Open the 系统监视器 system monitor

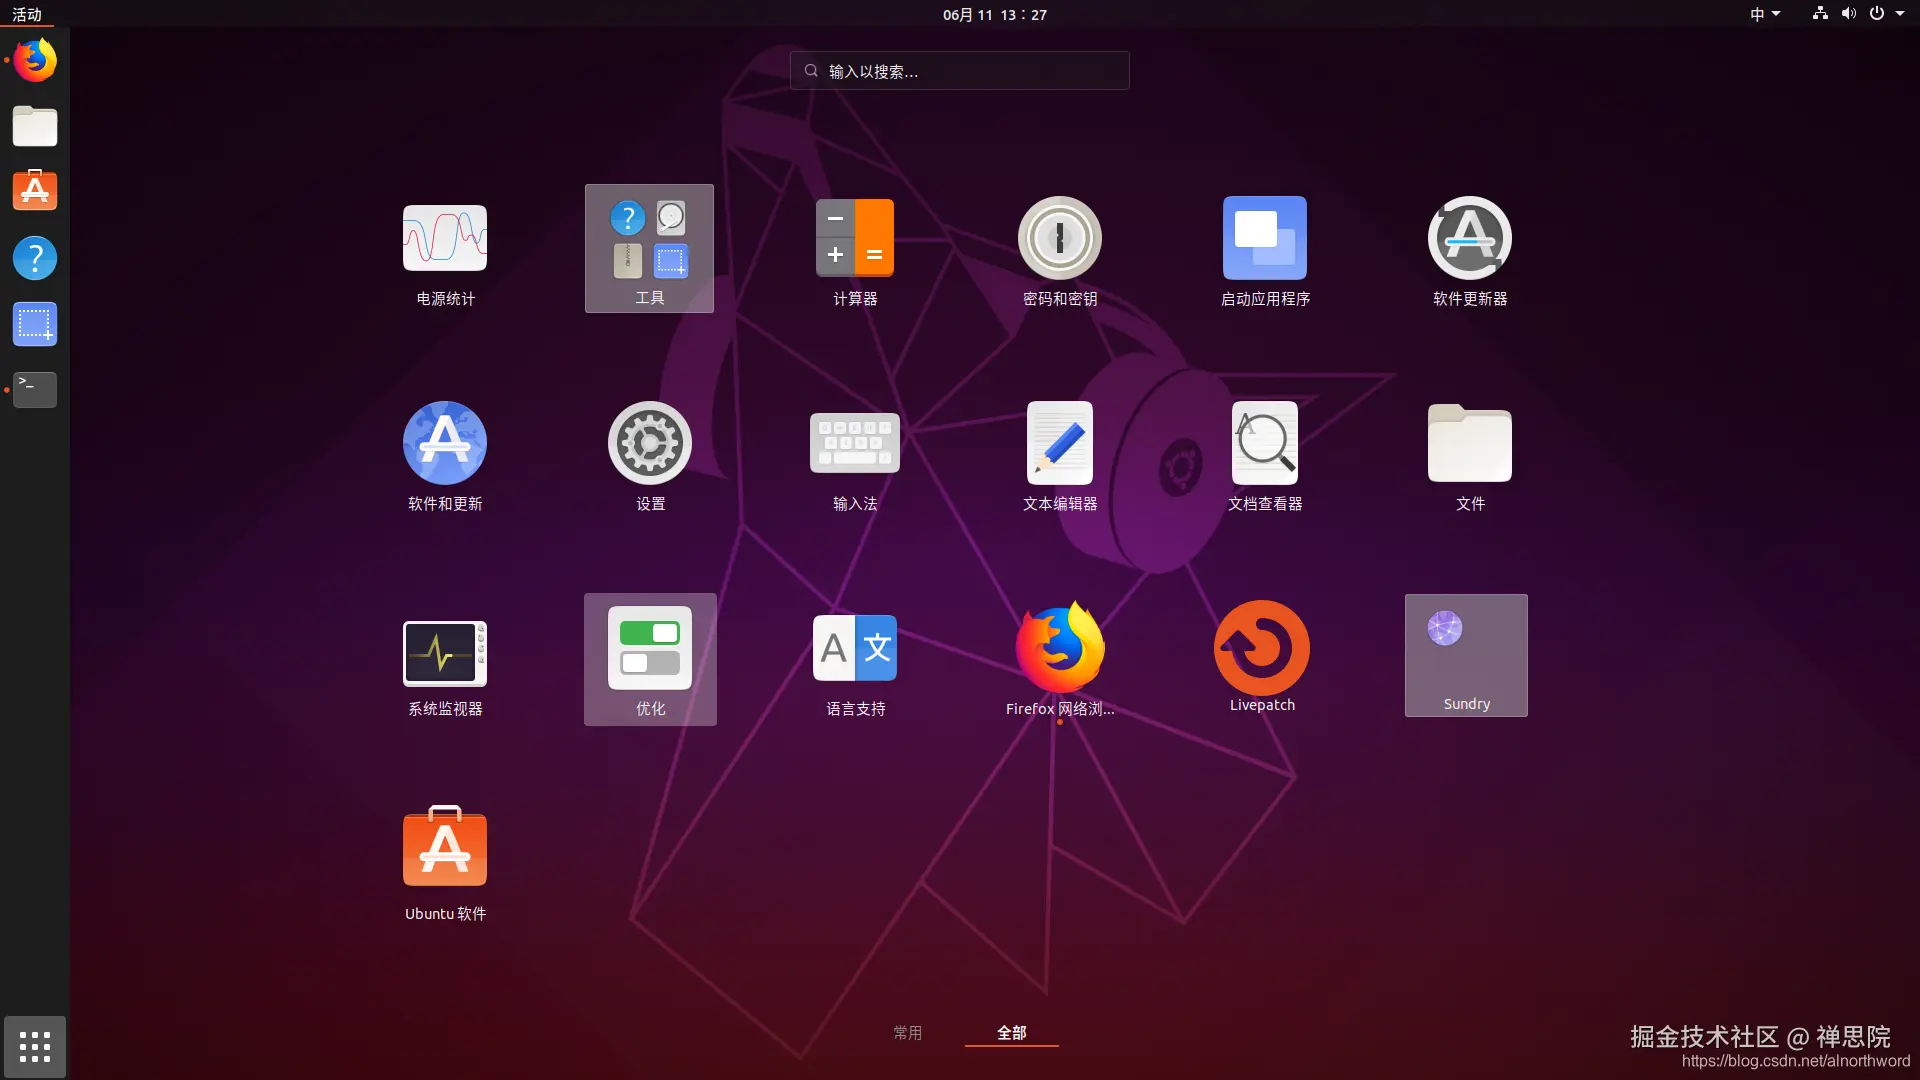(x=445, y=655)
